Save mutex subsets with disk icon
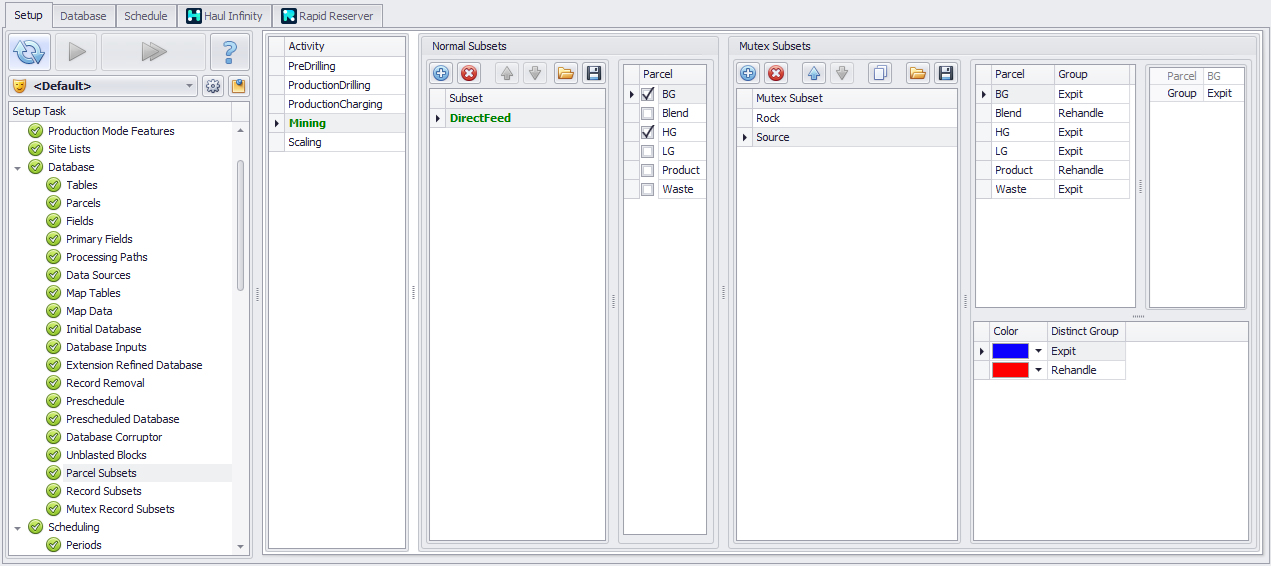This screenshot has width=1271, height=566. click(x=945, y=73)
